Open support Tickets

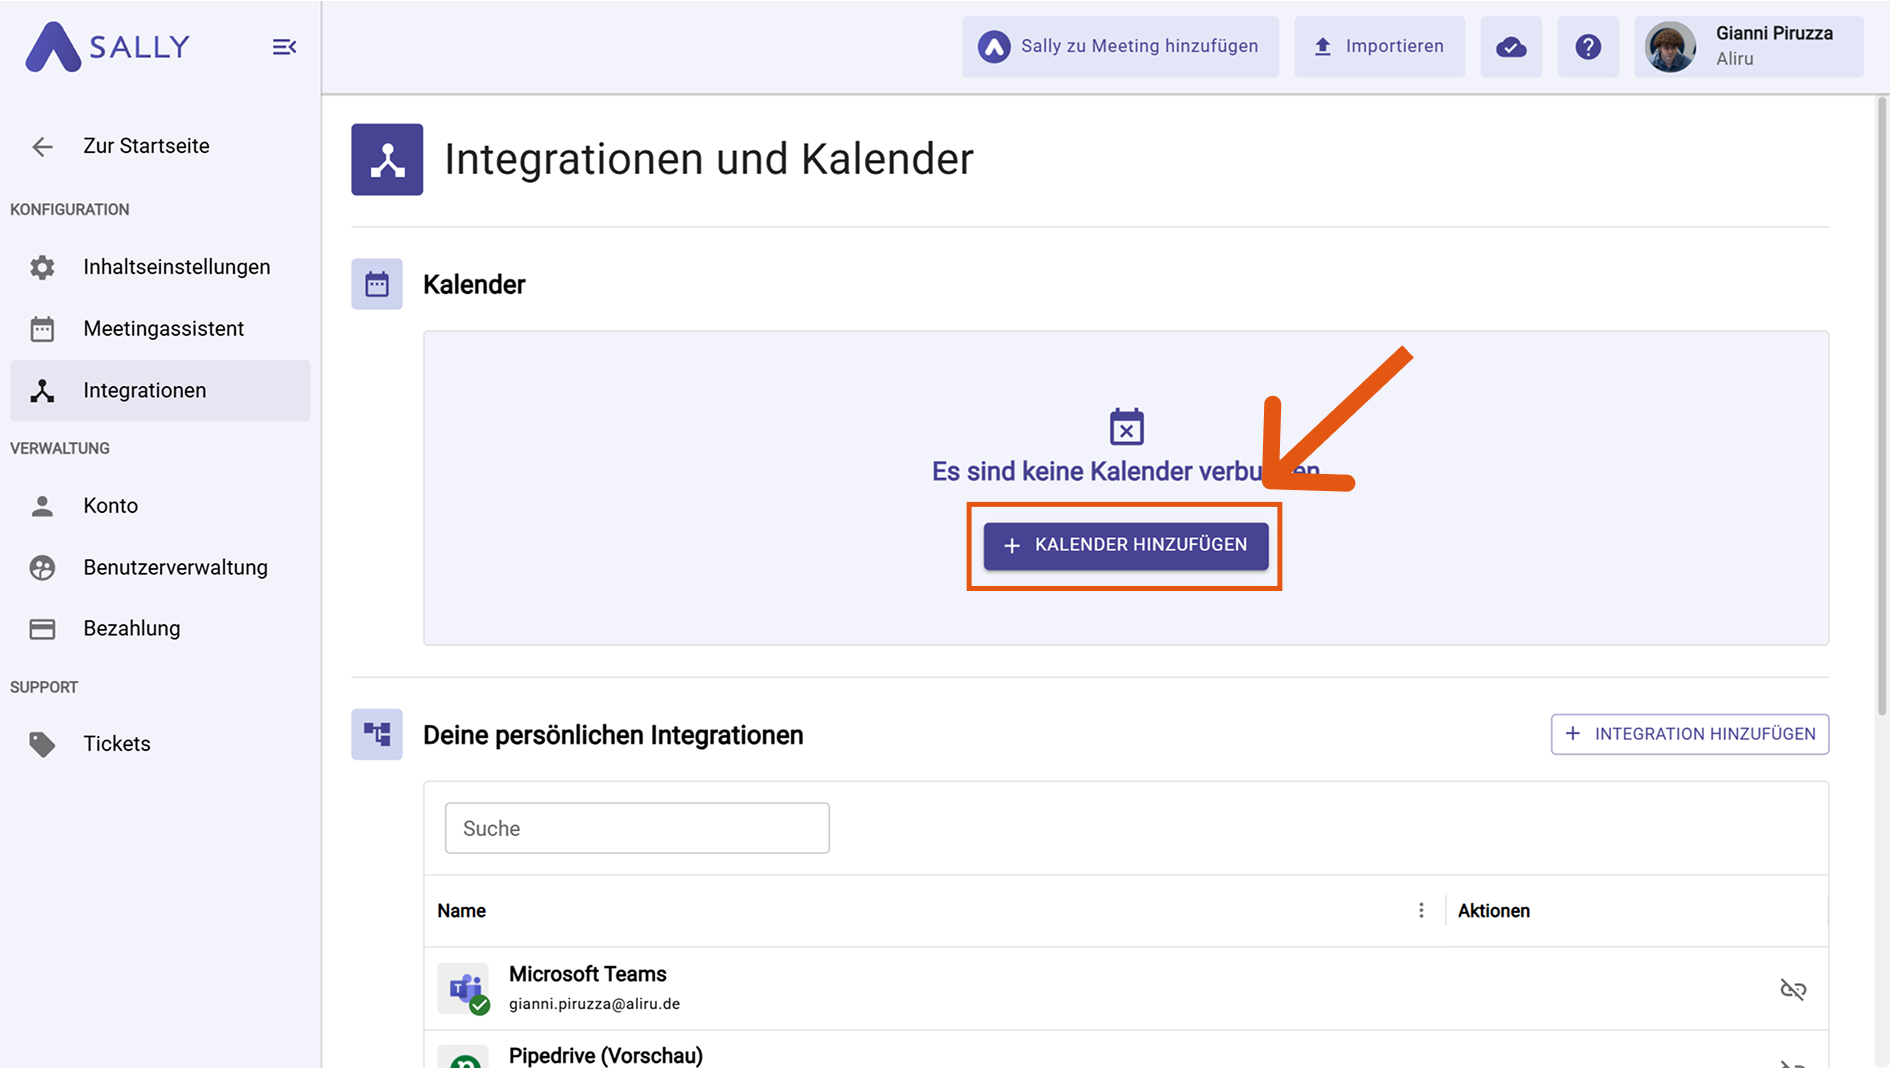click(116, 744)
